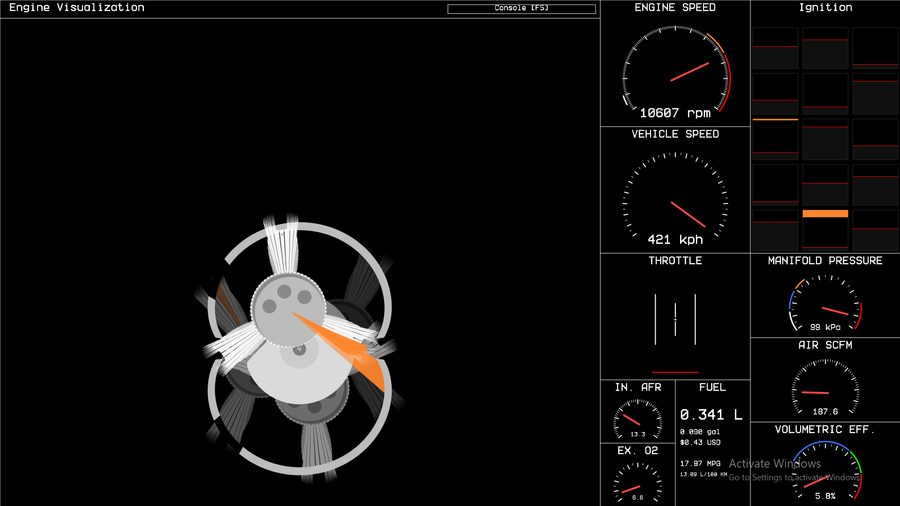Select the engine speed tachometer gauge needle
The image size is (900, 506).
coord(690,72)
